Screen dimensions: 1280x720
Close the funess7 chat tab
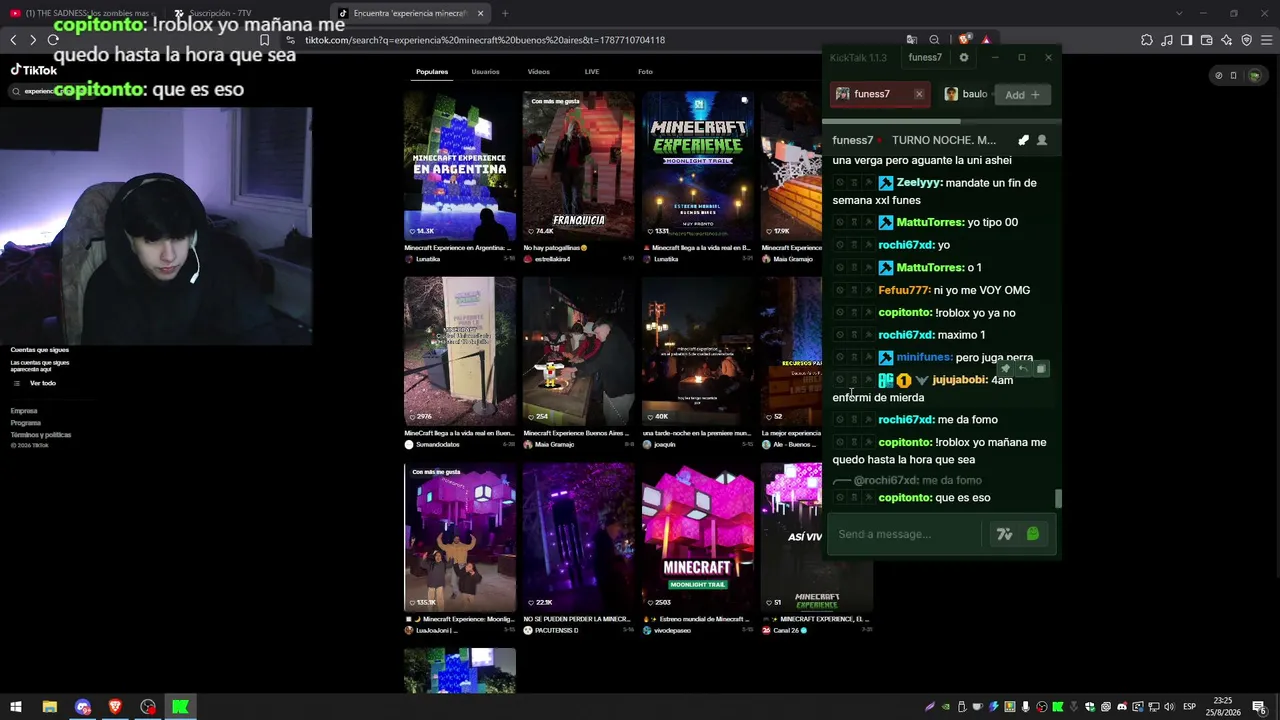click(x=919, y=94)
